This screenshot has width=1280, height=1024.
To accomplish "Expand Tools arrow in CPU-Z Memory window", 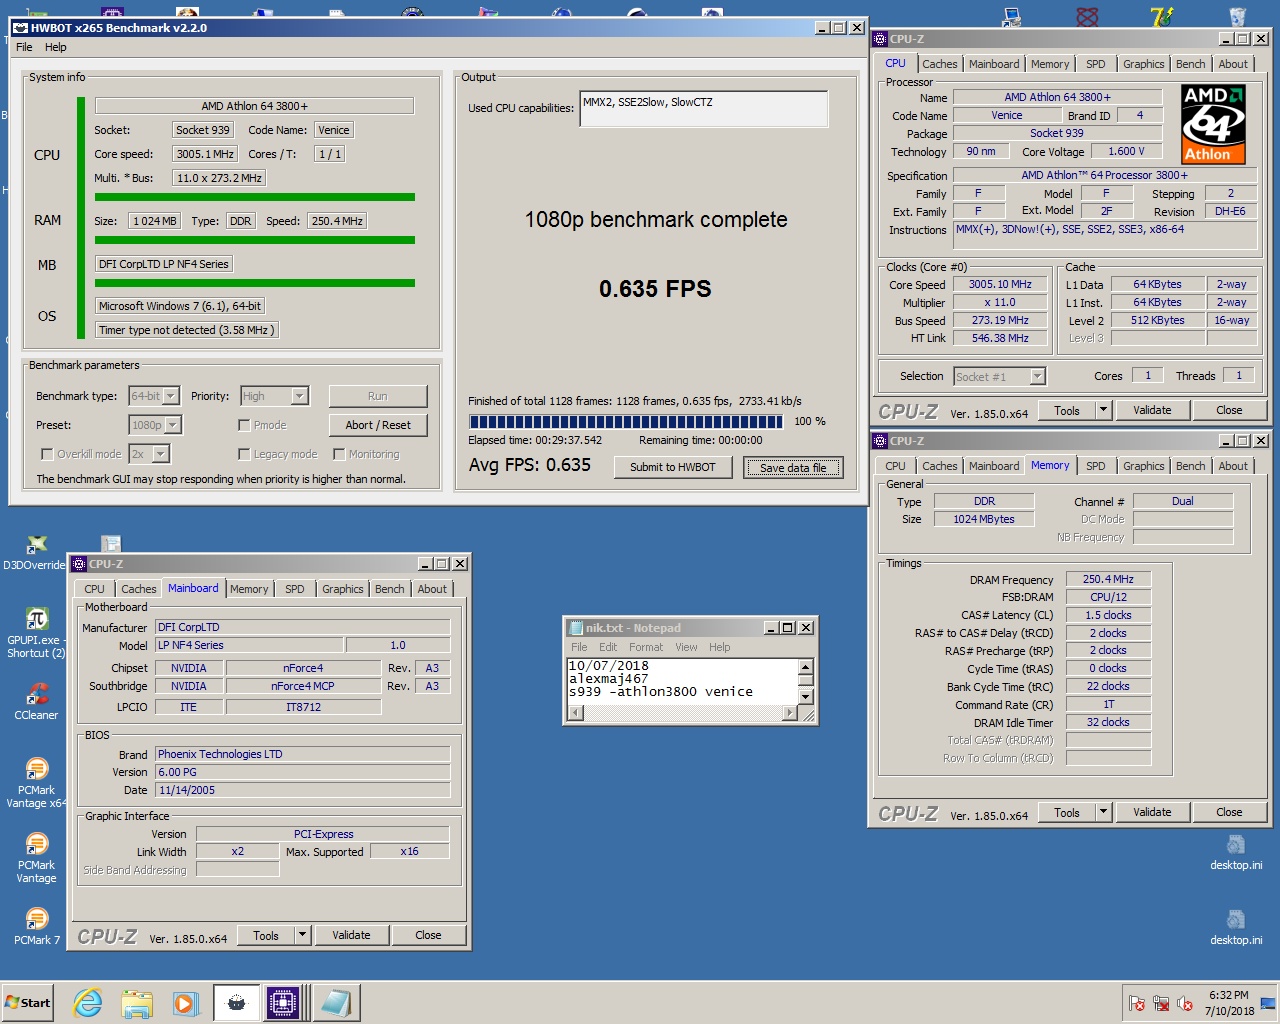I will point(1103,812).
